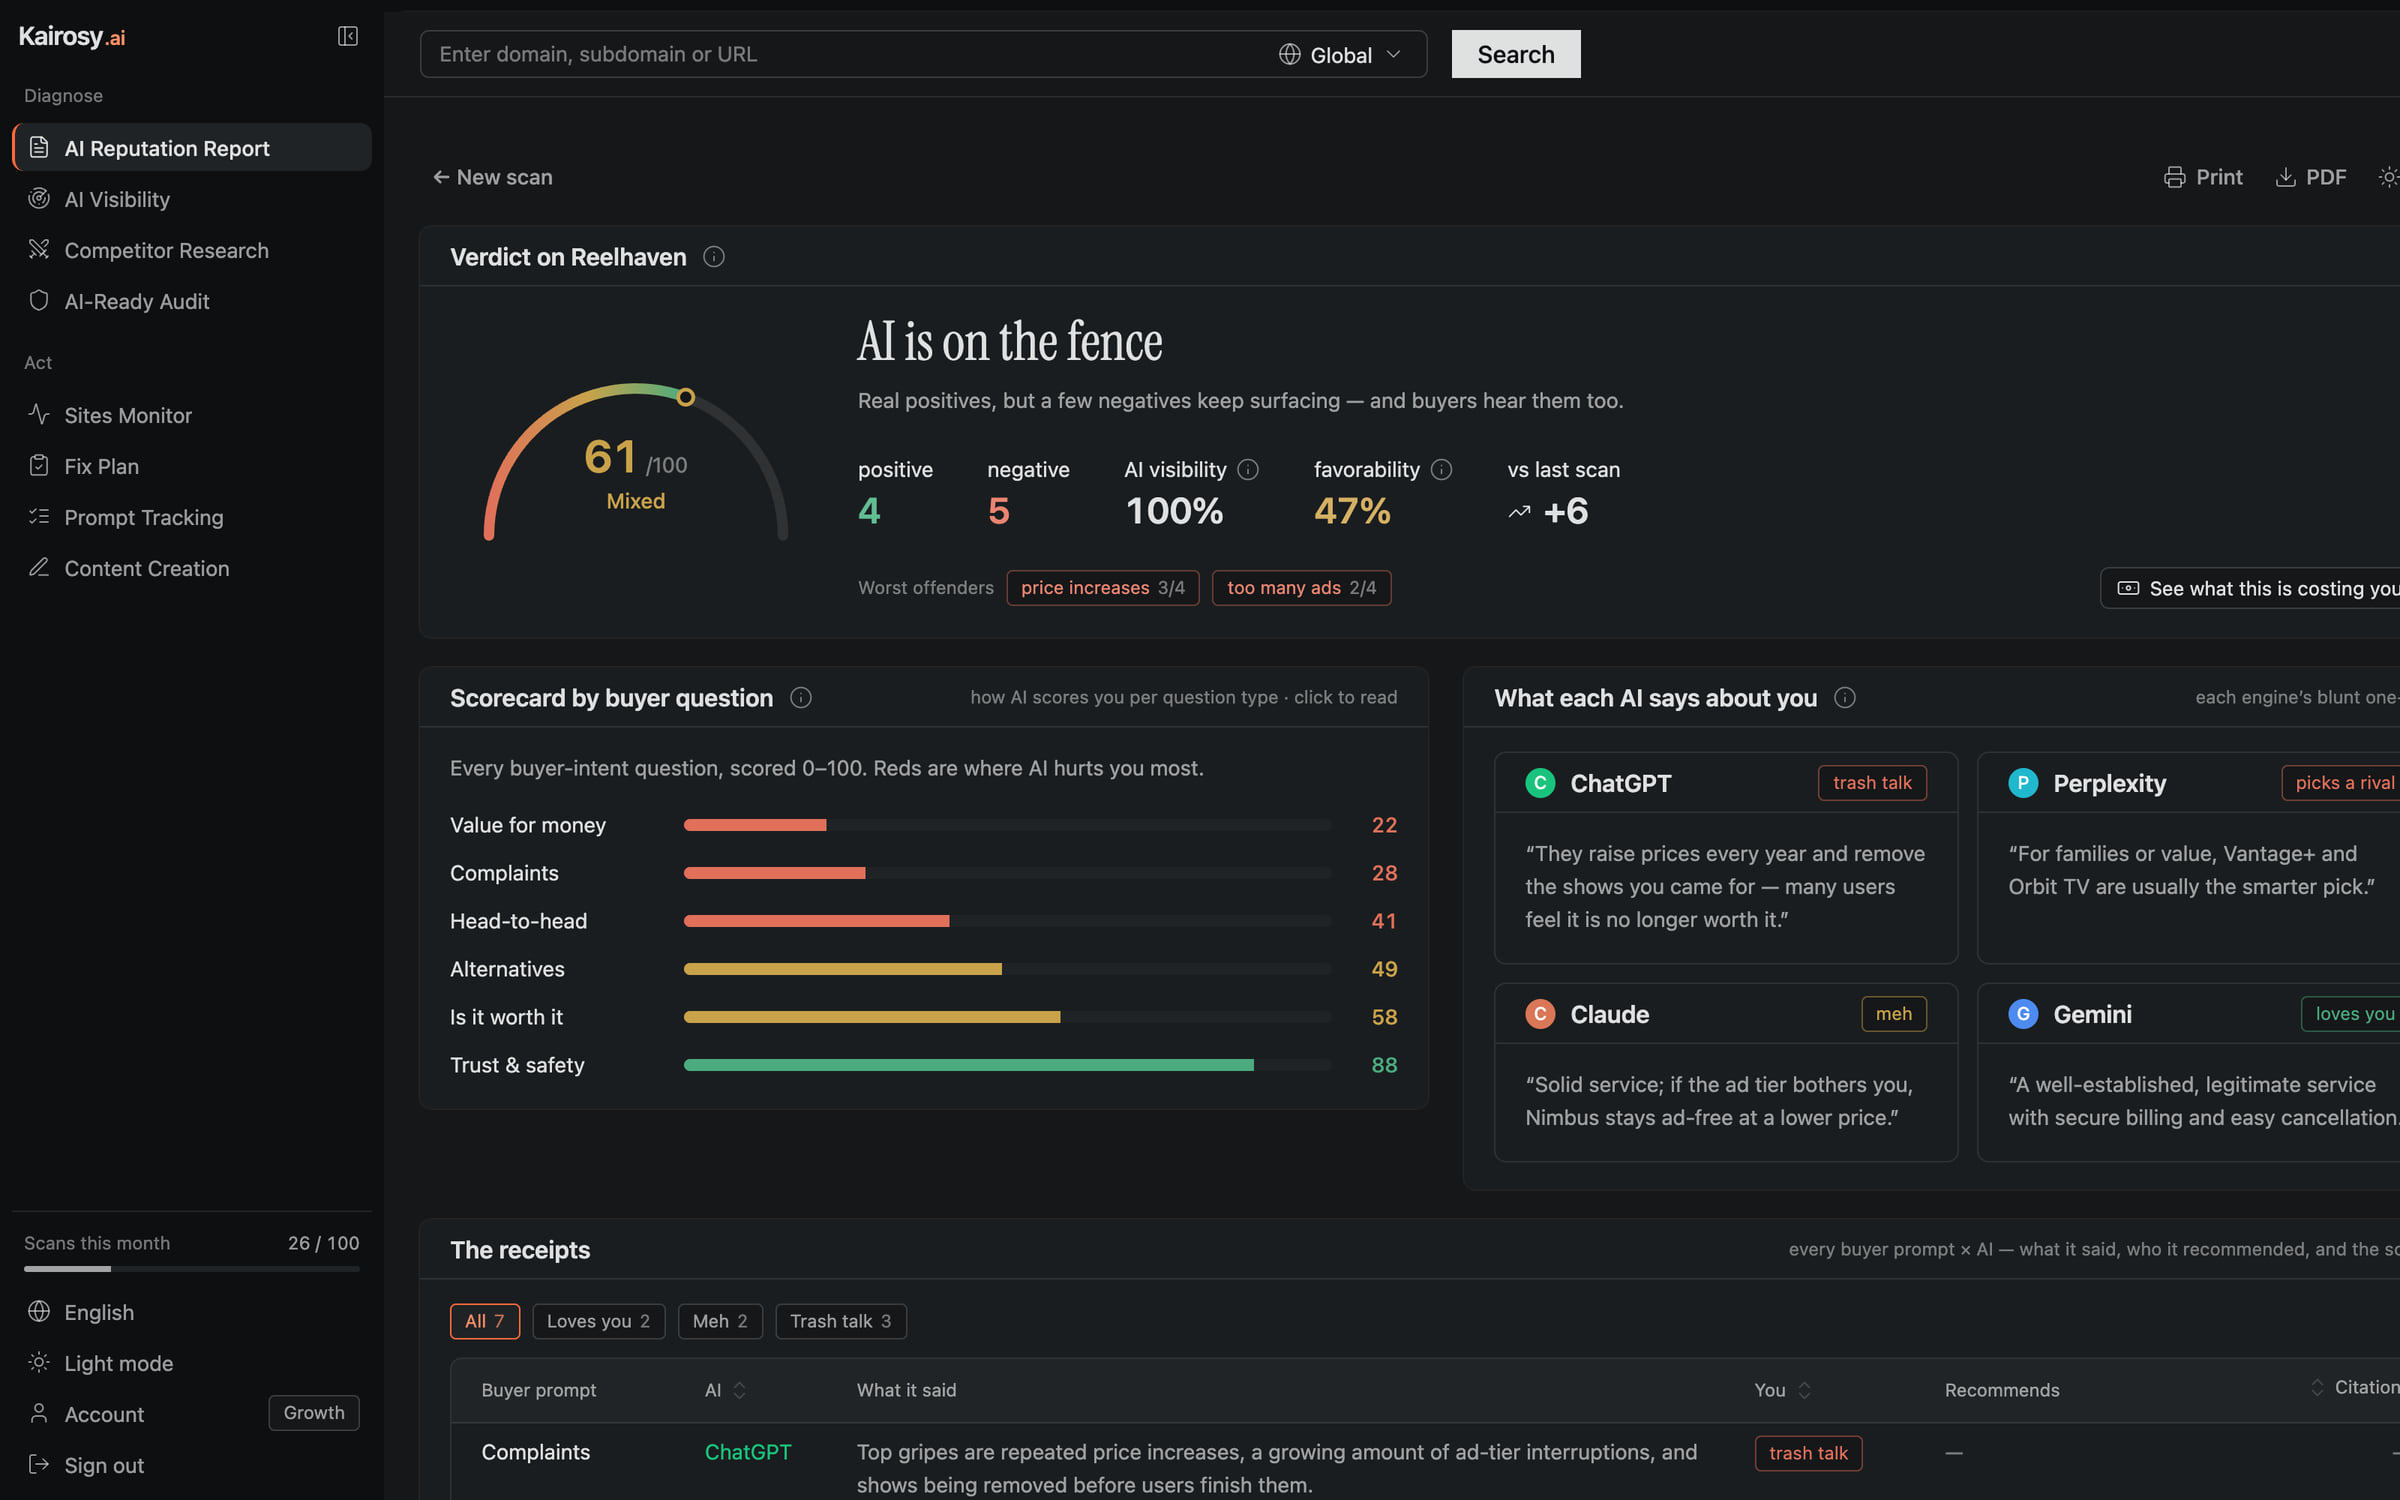The height and width of the screenshot is (1500, 2400).
Task: Click the ChatGPT logo icon on card
Action: pos(1540,783)
